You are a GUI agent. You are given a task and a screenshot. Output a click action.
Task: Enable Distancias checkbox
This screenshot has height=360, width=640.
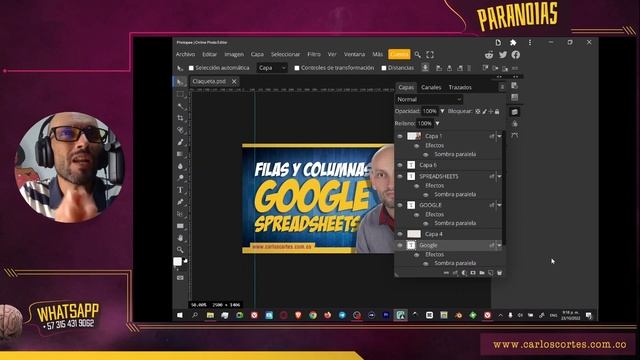pos(384,68)
